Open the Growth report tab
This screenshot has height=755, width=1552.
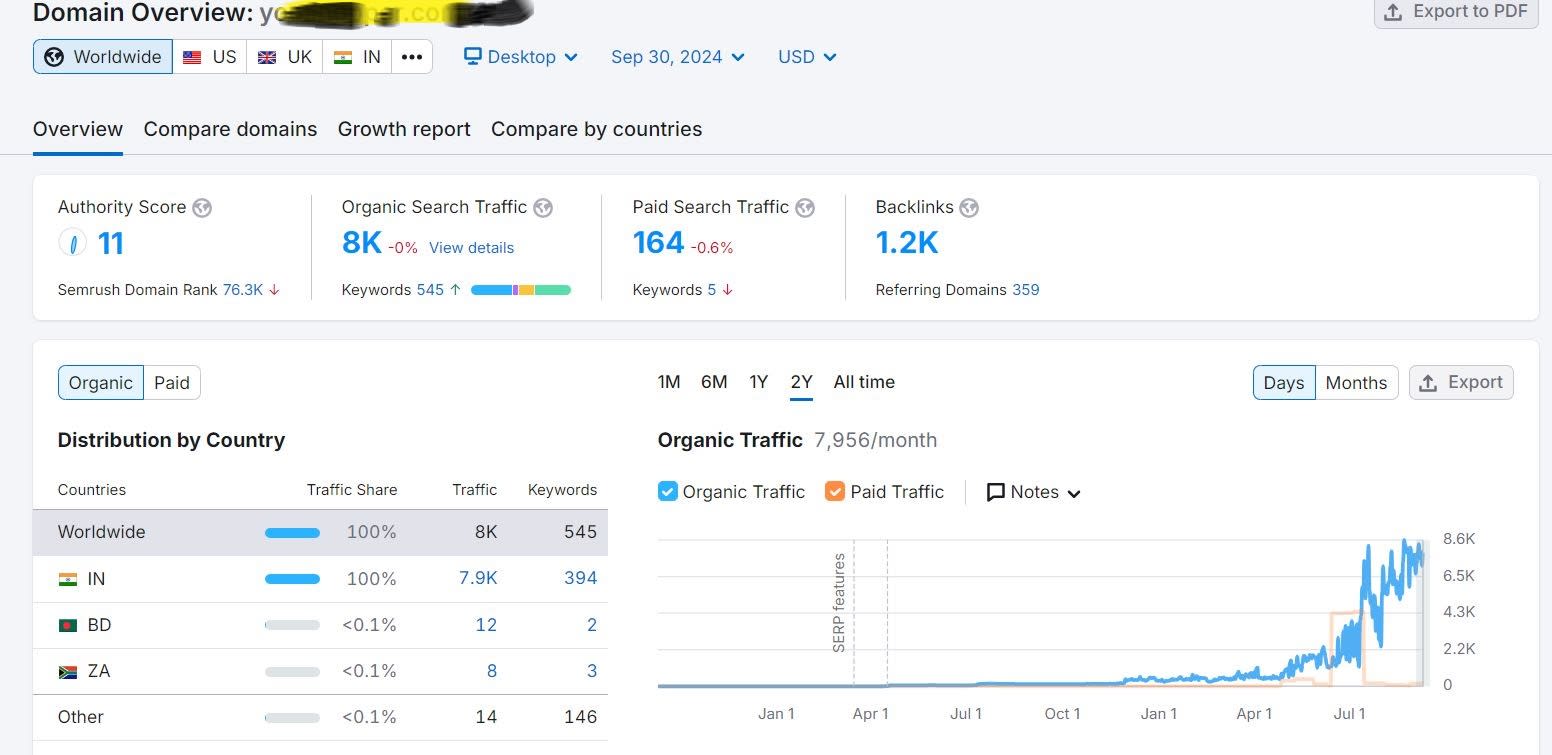[404, 129]
